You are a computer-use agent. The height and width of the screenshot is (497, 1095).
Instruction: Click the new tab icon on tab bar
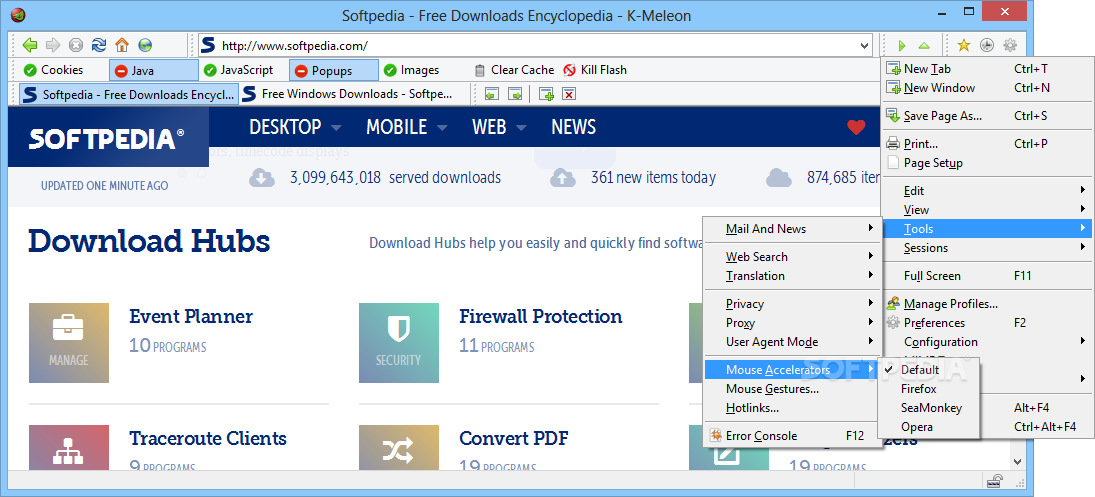[x=546, y=94]
